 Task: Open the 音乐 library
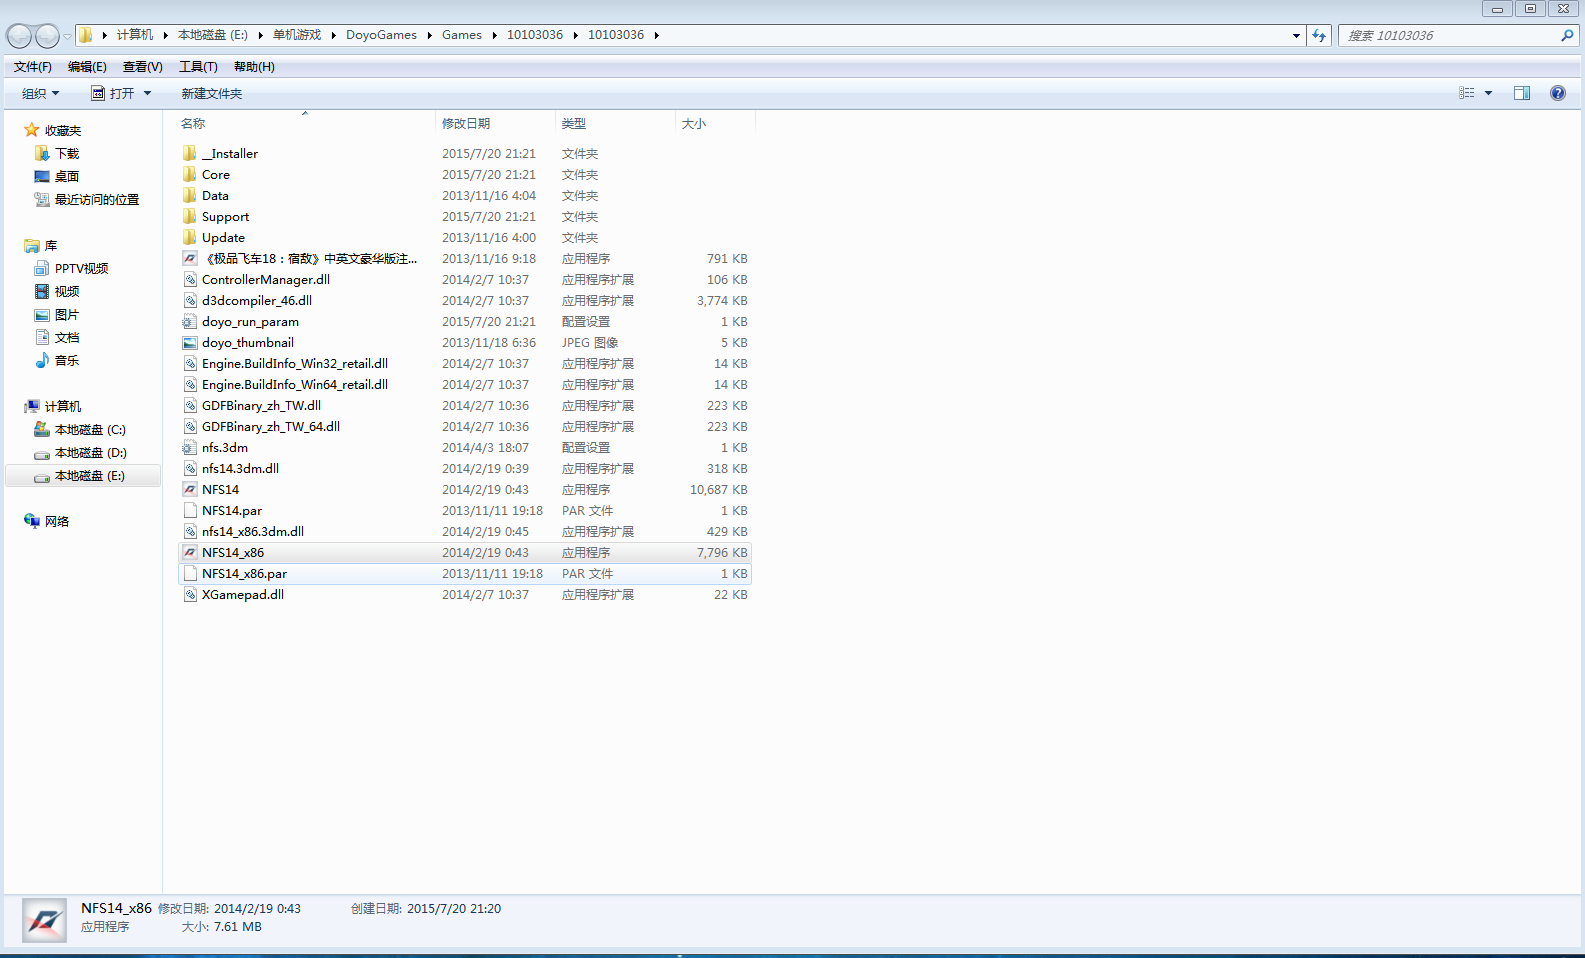(x=66, y=360)
